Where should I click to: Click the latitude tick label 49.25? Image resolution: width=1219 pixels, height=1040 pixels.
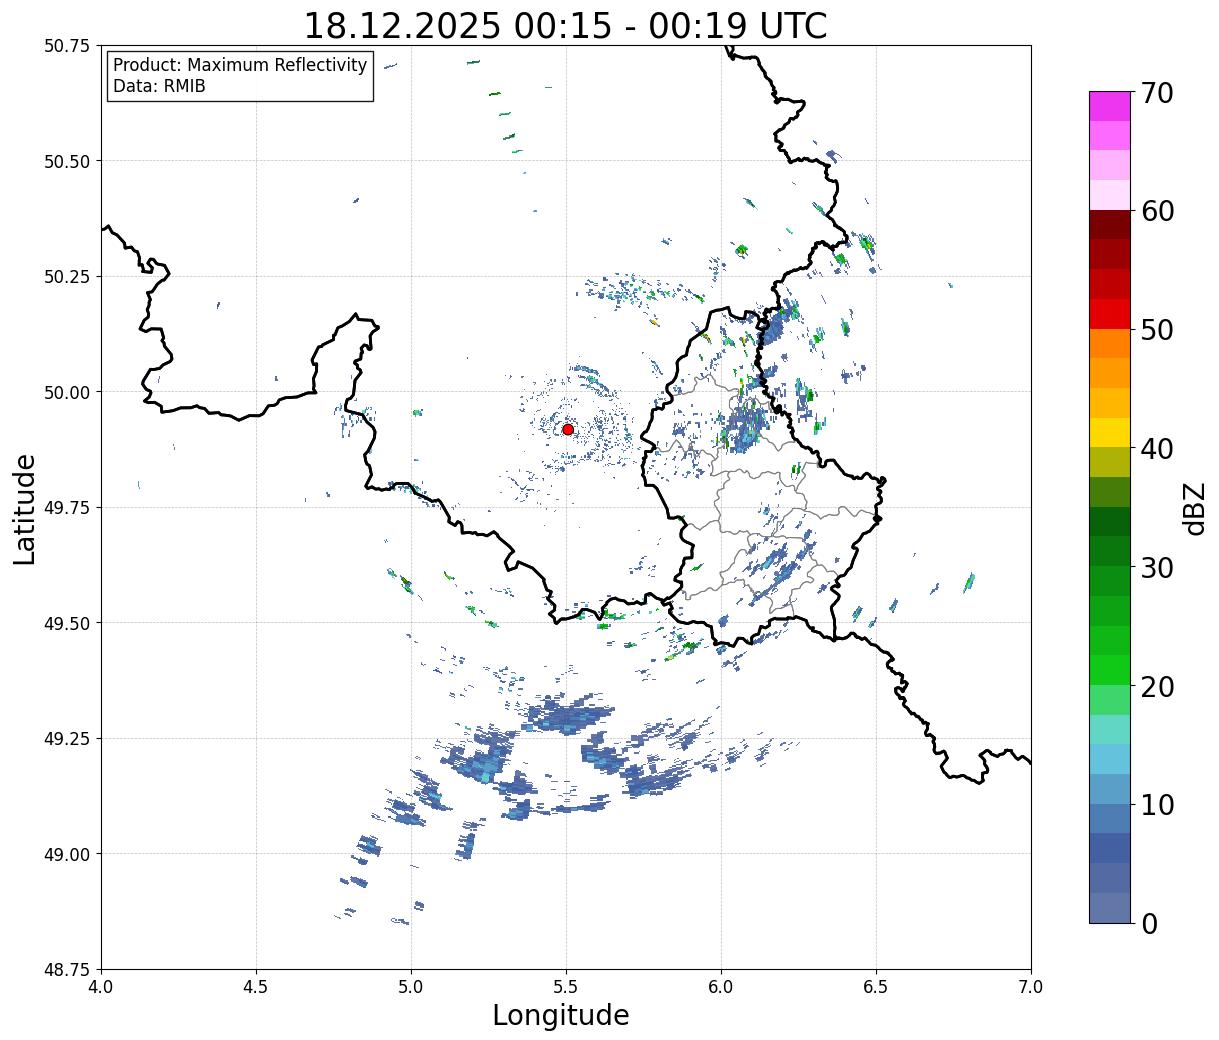[x=67, y=739]
